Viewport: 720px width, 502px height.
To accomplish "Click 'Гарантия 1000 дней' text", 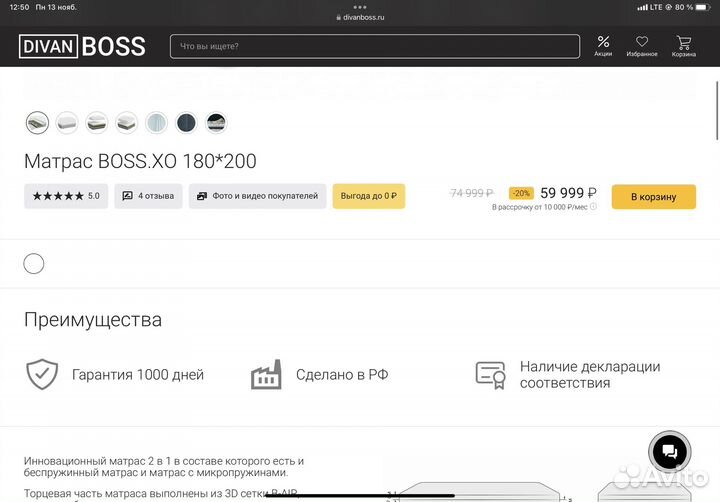I will pyautogui.click(x=138, y=375).
